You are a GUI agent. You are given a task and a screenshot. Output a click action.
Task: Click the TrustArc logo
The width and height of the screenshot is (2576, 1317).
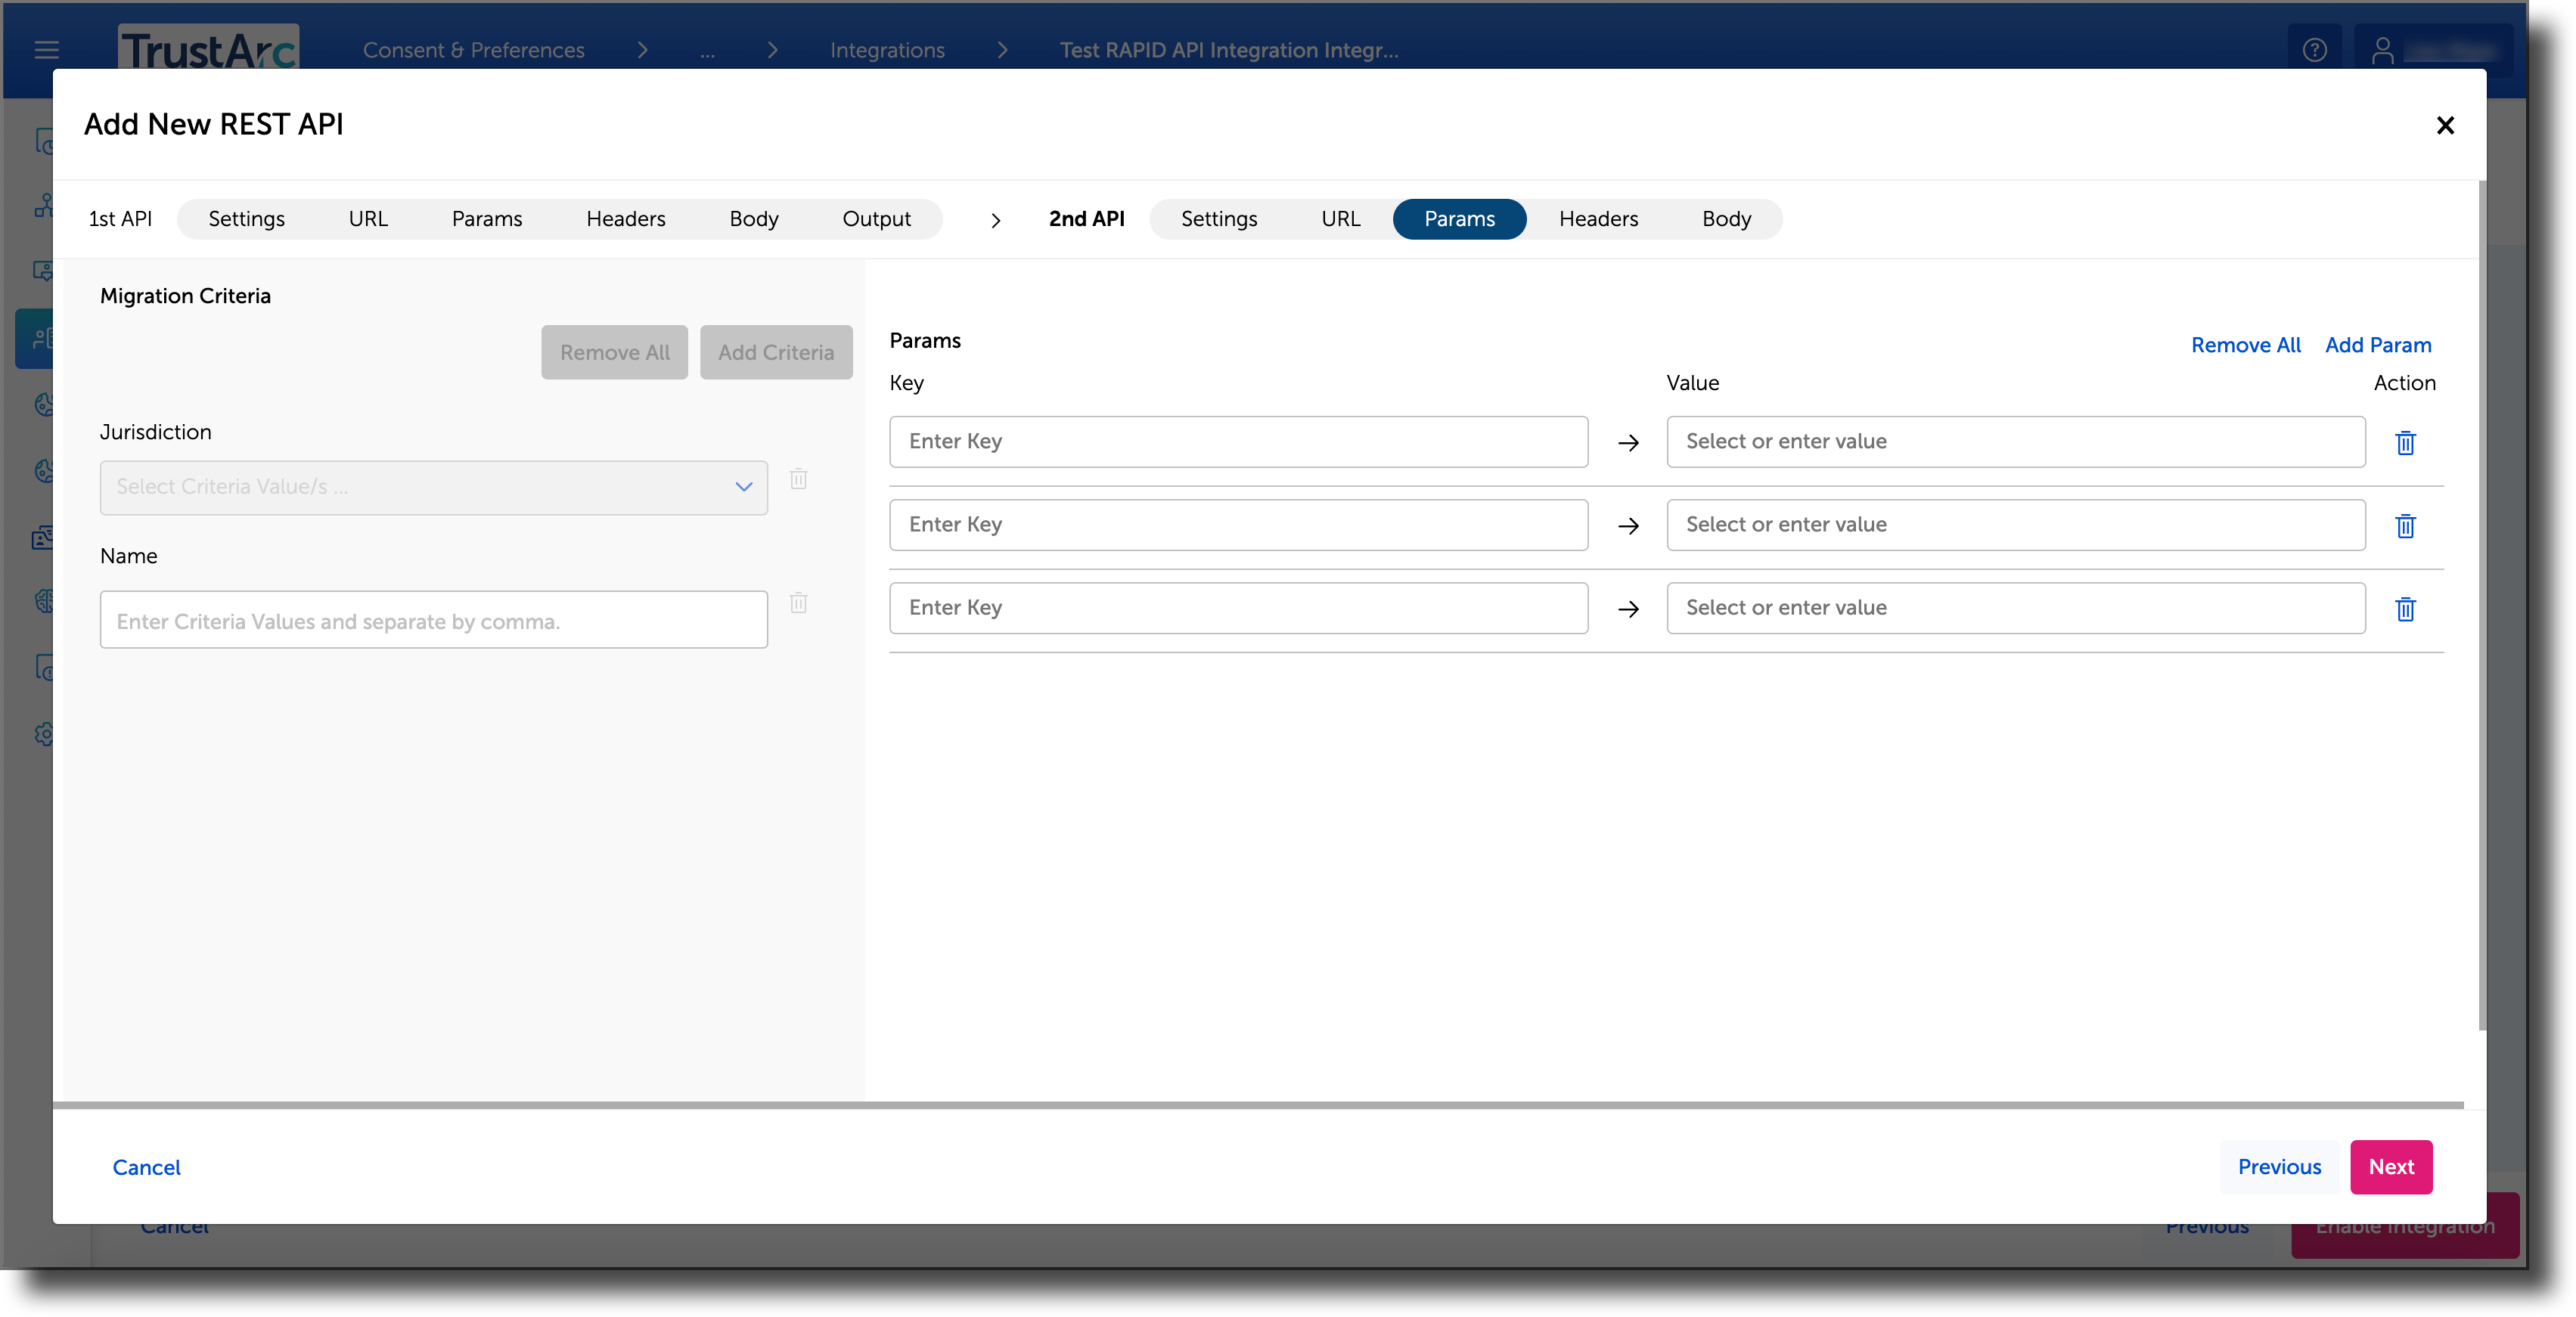coord(208,48)
